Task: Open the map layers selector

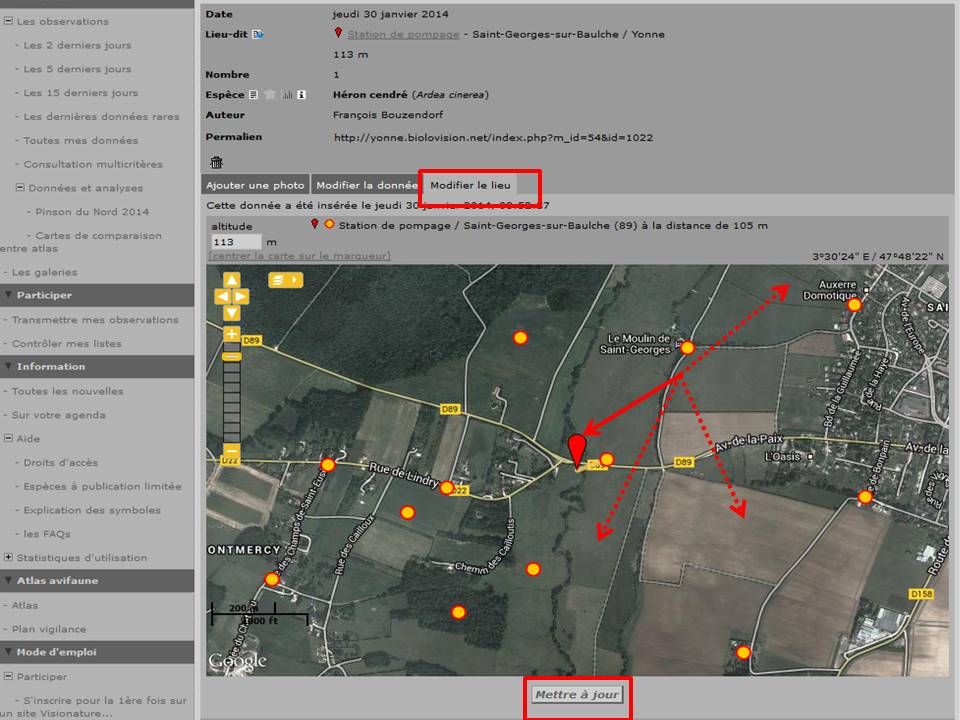Action: pos(285,280)
